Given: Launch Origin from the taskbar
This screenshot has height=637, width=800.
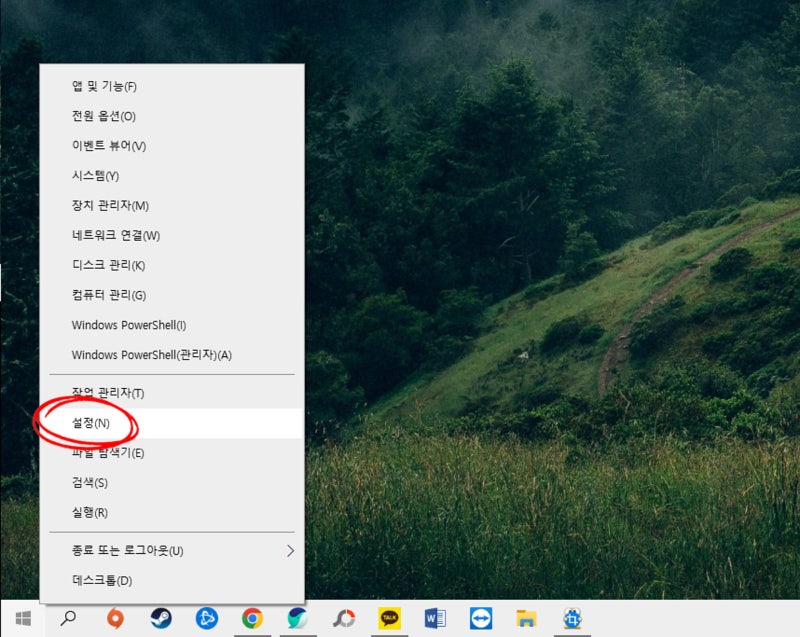Looking at the screenshot, I should (x=113, y=620).
